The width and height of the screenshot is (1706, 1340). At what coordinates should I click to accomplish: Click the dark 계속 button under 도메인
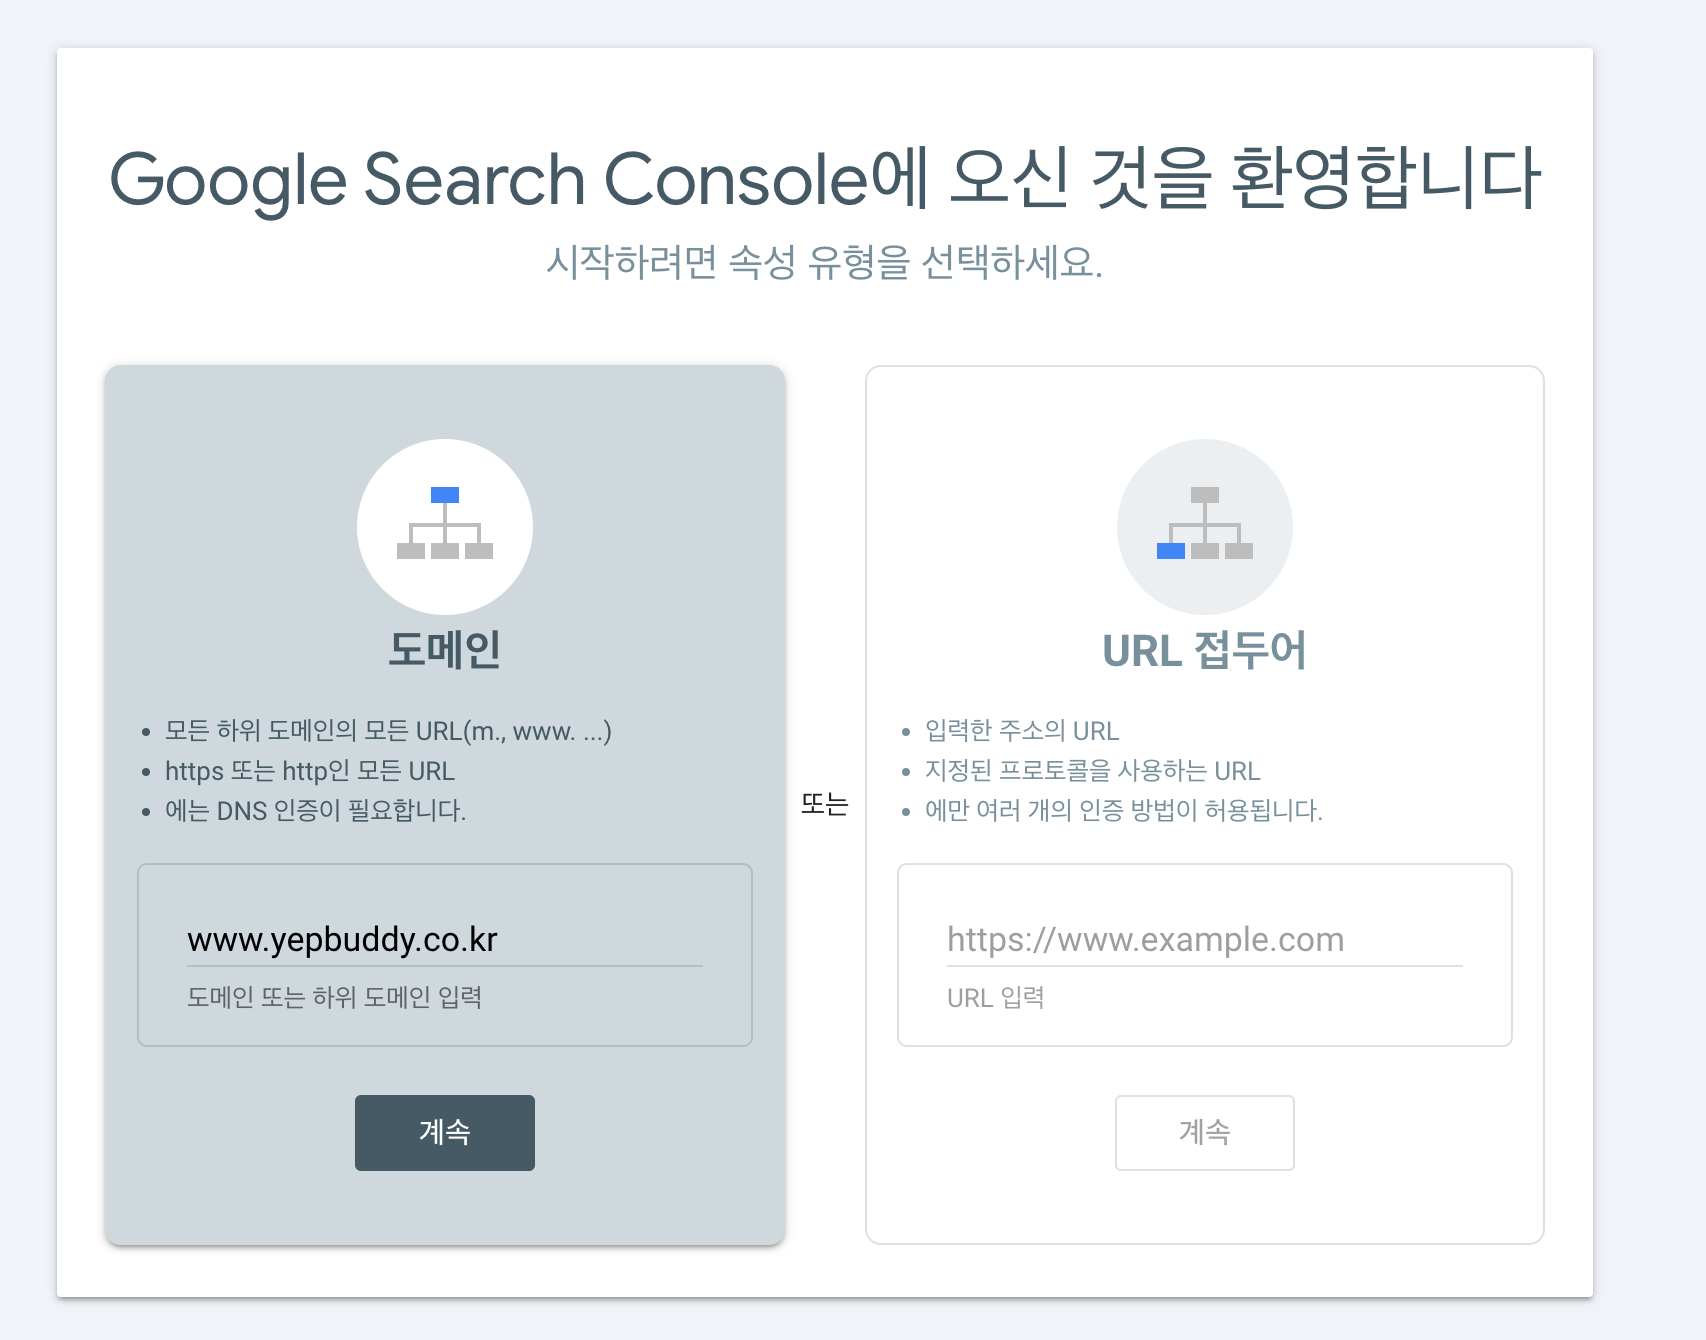(445, 1133)
